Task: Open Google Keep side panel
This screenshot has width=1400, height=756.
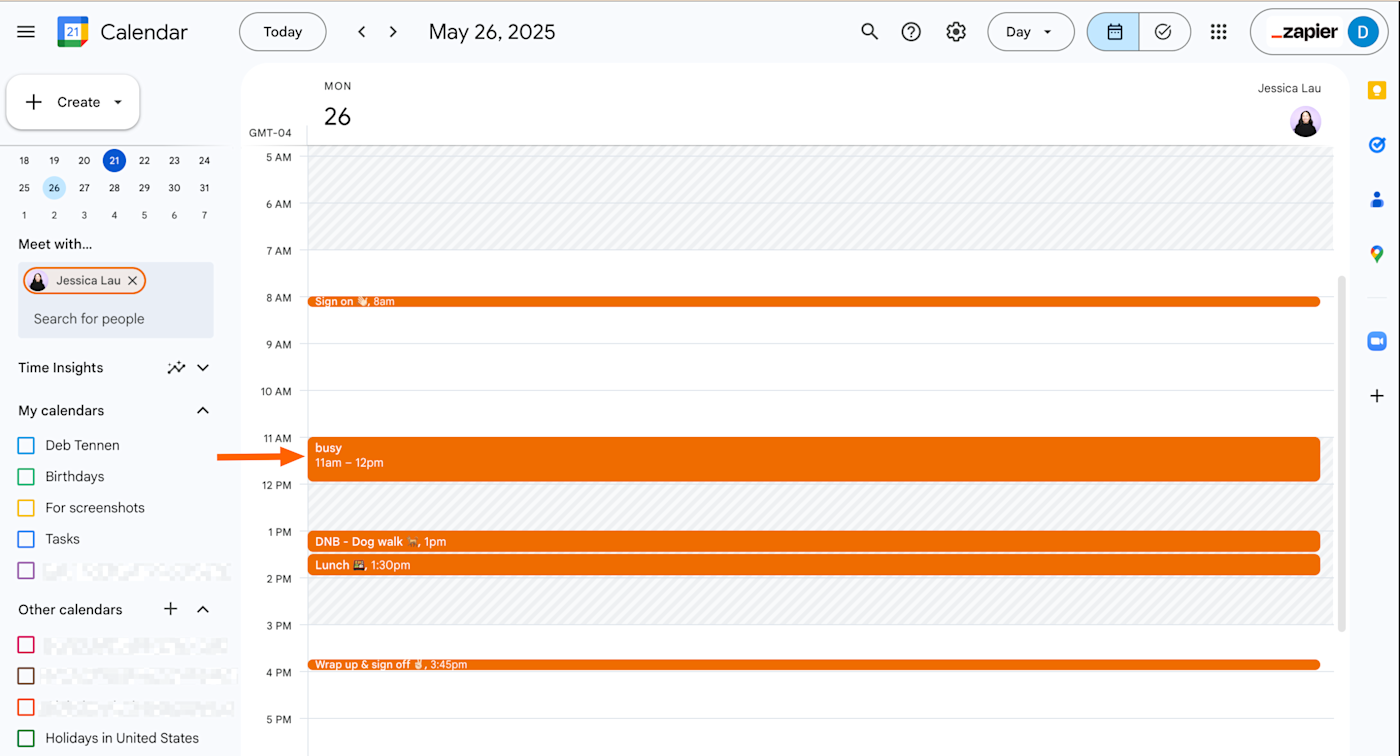Action: 1377,91
